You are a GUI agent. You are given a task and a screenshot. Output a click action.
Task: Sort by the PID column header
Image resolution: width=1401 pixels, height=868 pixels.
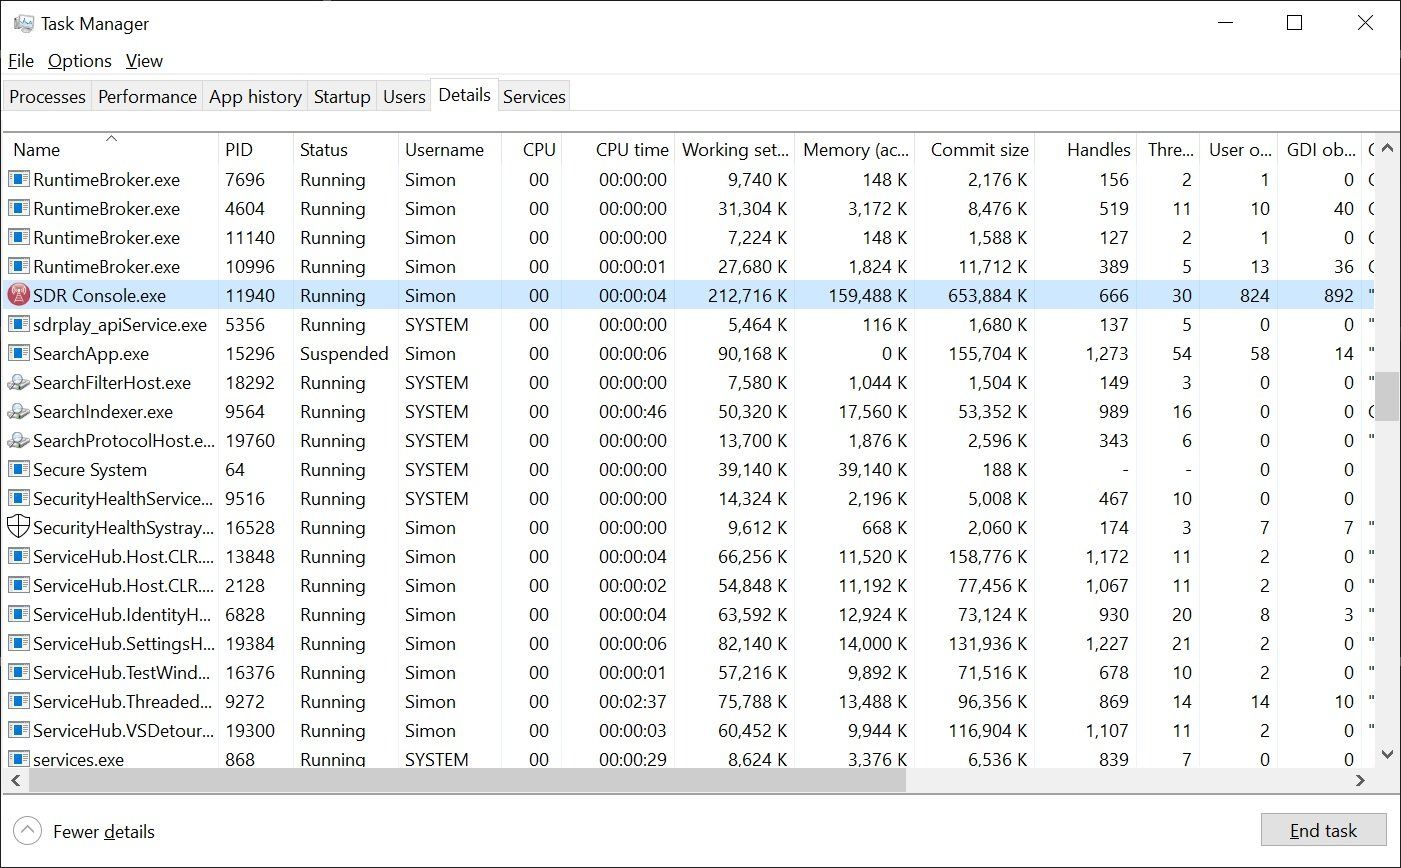pos(255,150)
